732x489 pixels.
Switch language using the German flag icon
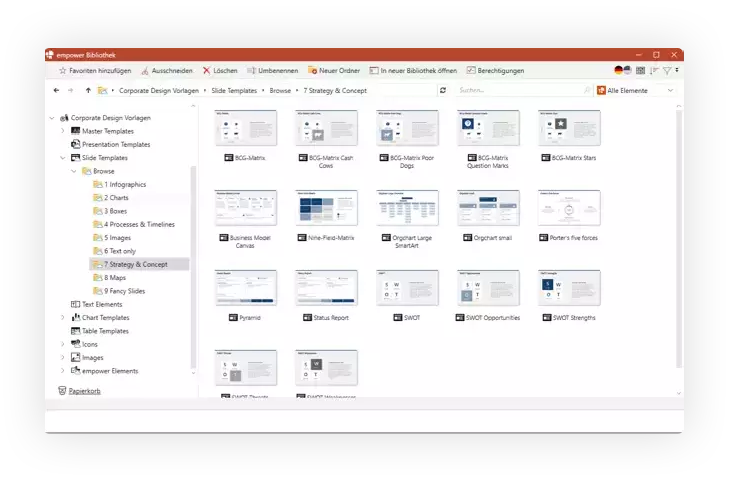point(620,71)
